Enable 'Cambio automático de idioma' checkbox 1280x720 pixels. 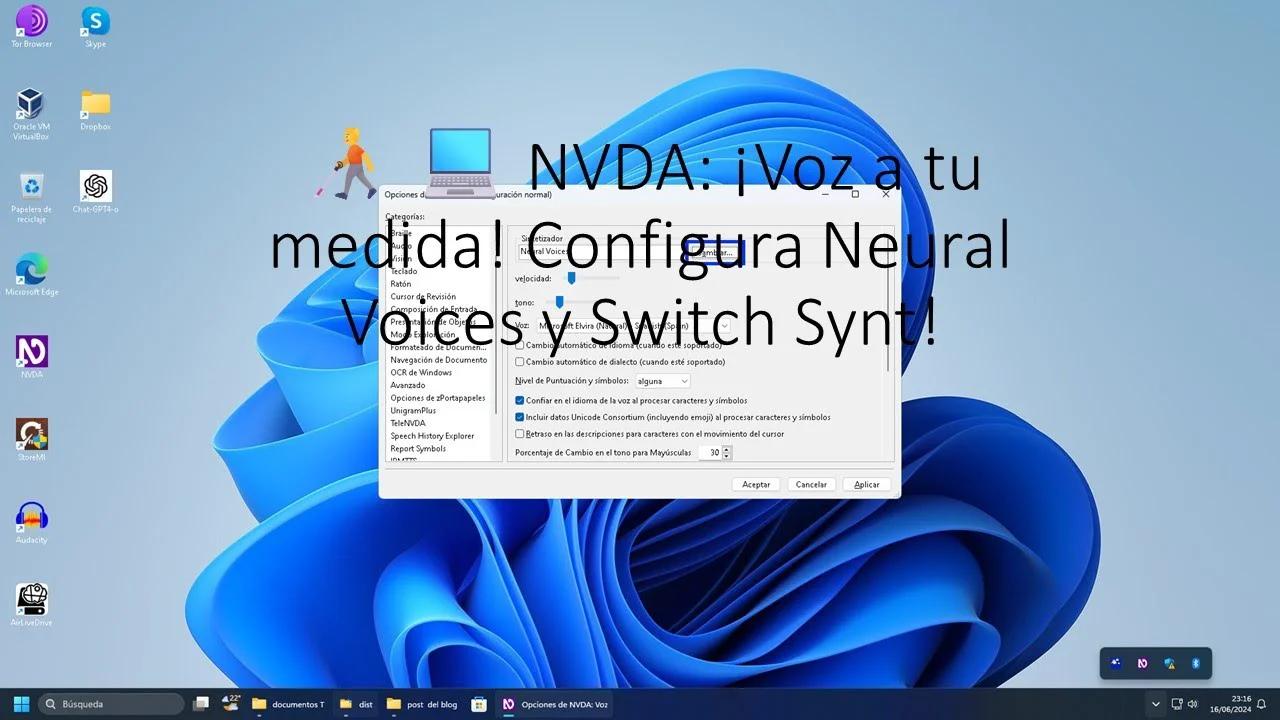coord(519,344)
